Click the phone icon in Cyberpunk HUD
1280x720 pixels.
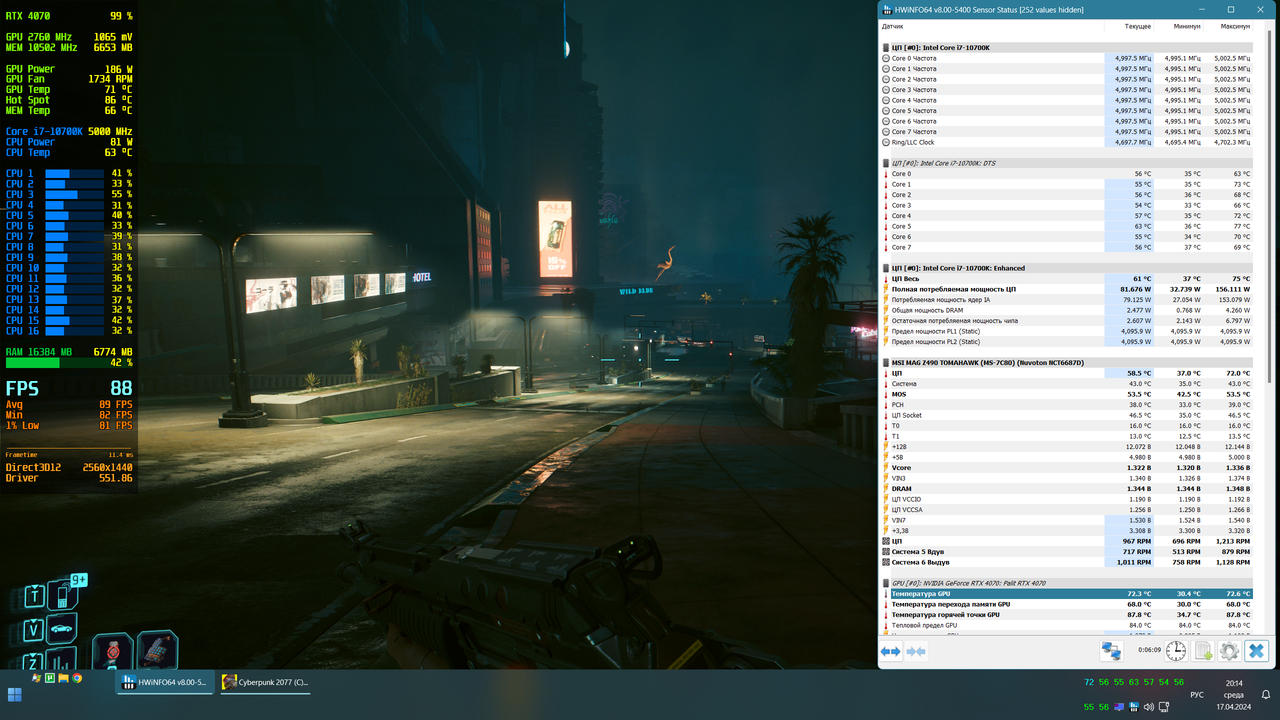(62, 597)
